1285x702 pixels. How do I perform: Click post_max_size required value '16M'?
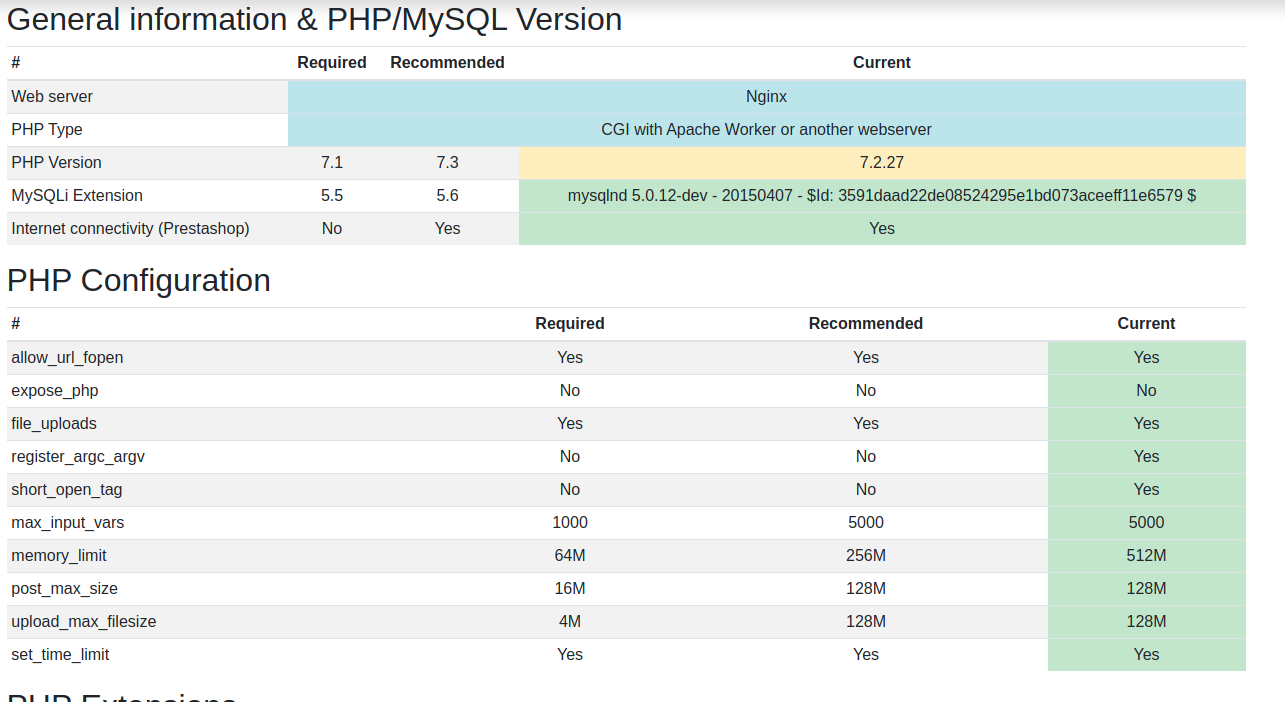pos(570,589)
